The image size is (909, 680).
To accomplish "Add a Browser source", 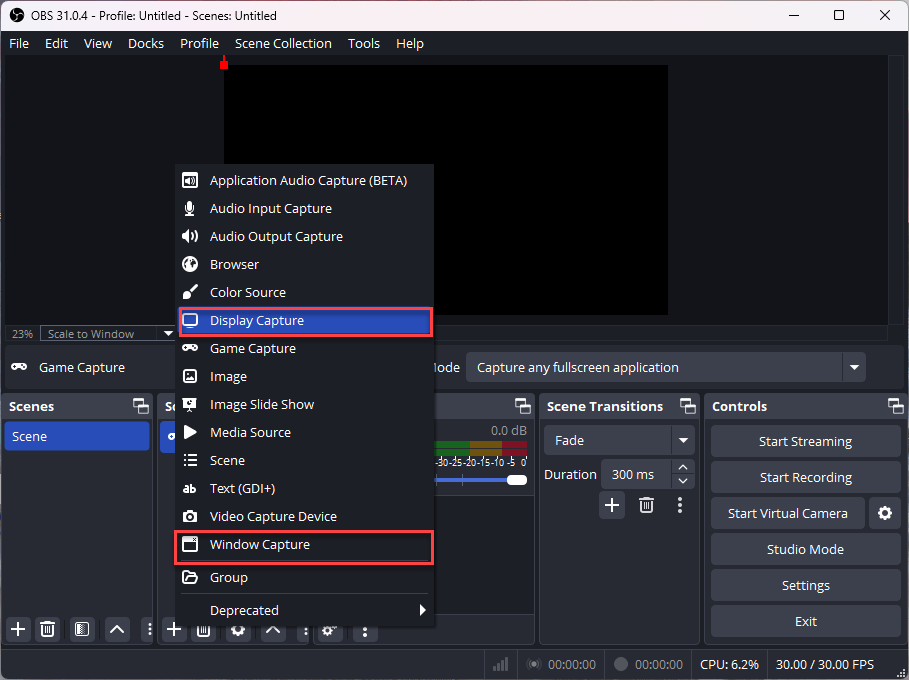I will tap(304, 264).
